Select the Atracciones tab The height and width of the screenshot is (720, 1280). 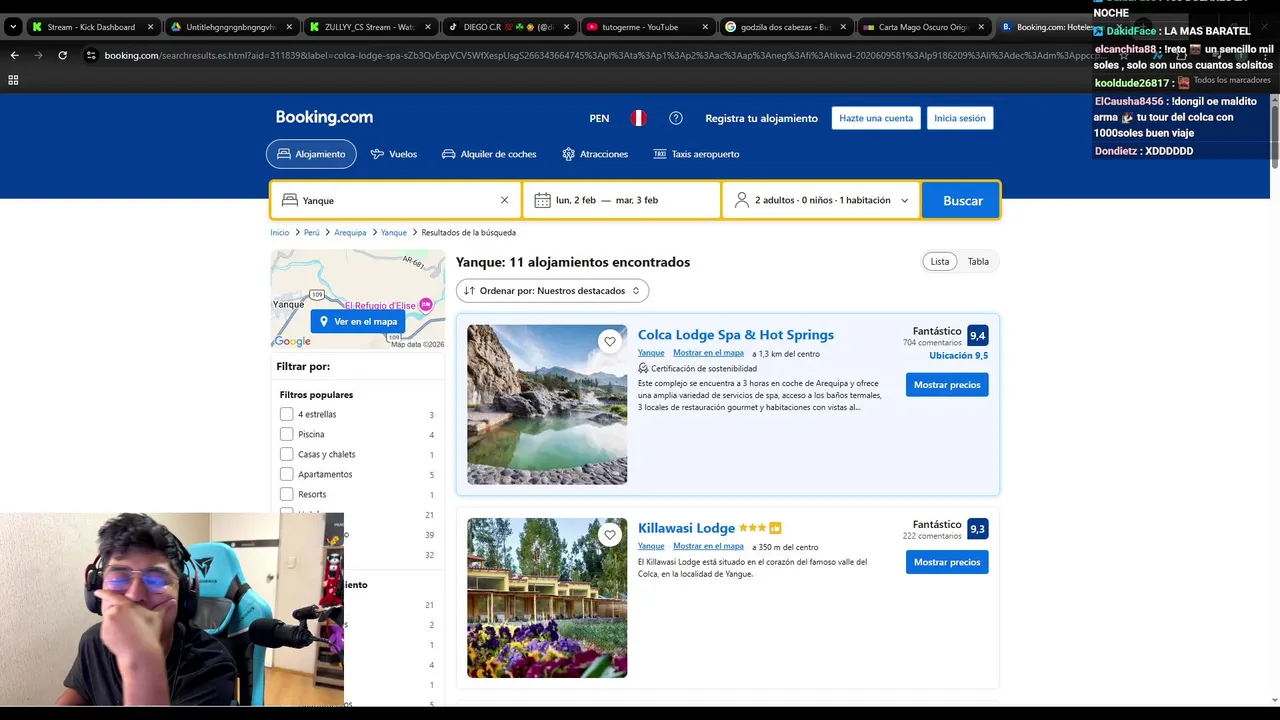[595, 154]
